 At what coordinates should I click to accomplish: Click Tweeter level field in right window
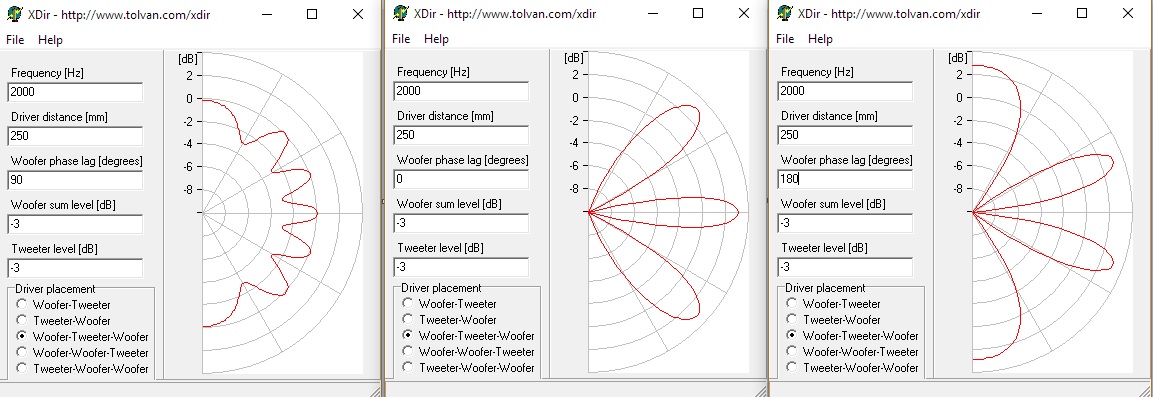point(845,267)
